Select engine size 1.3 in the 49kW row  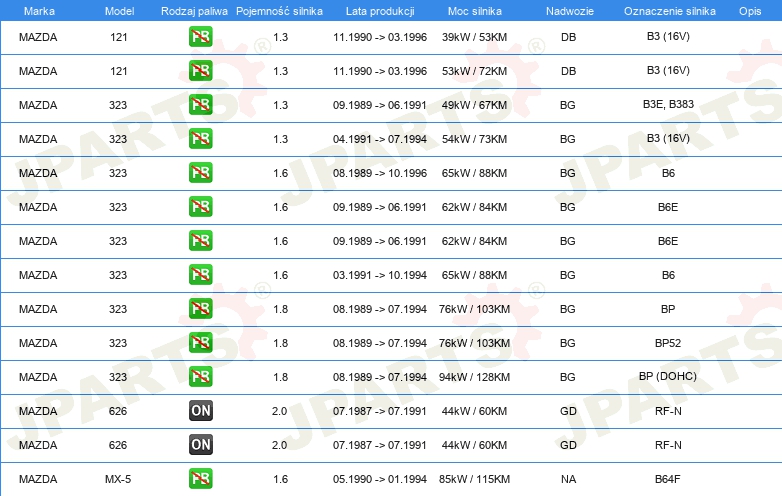(280, 105)
